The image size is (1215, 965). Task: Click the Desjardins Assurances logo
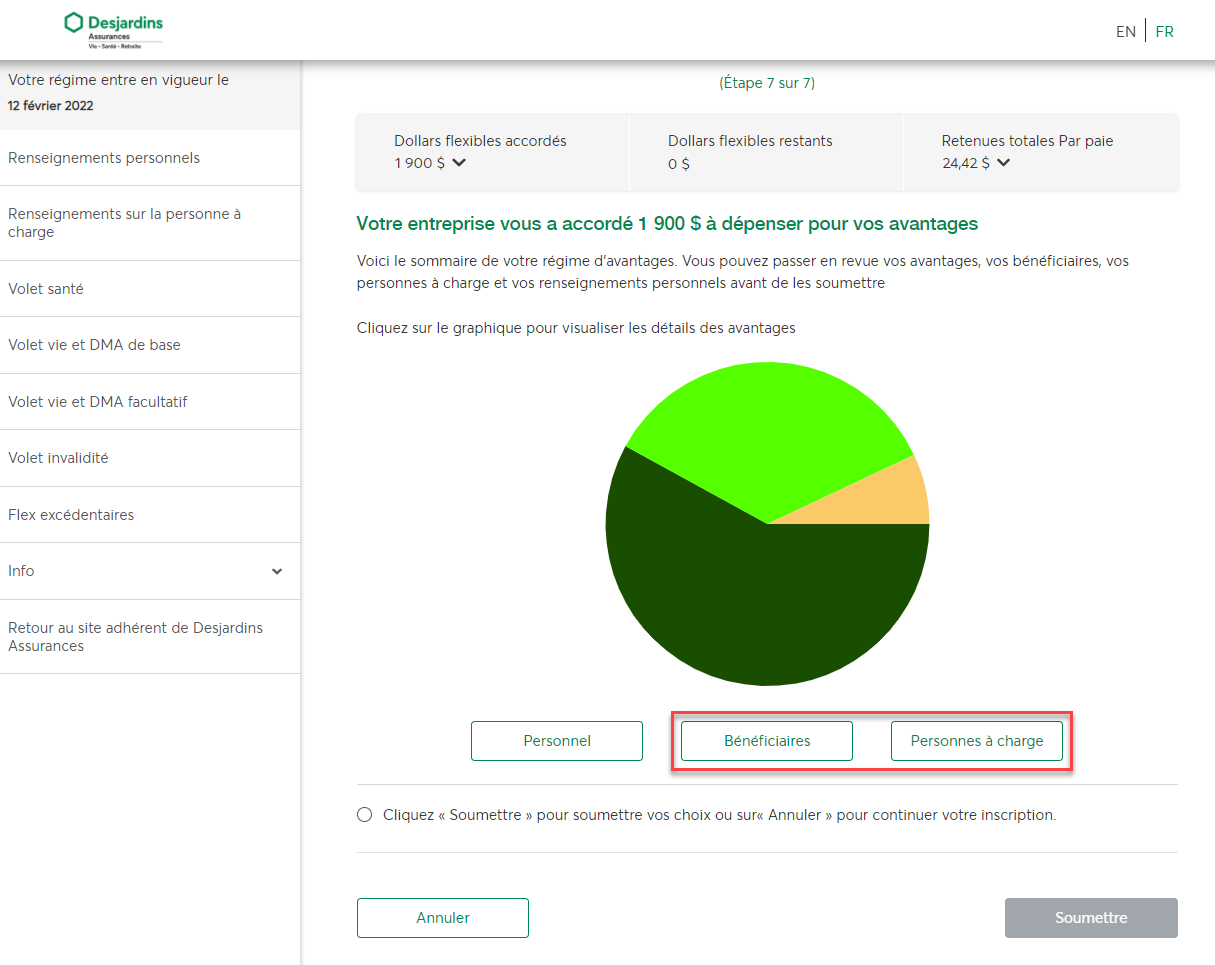click(x=113, y=31)
